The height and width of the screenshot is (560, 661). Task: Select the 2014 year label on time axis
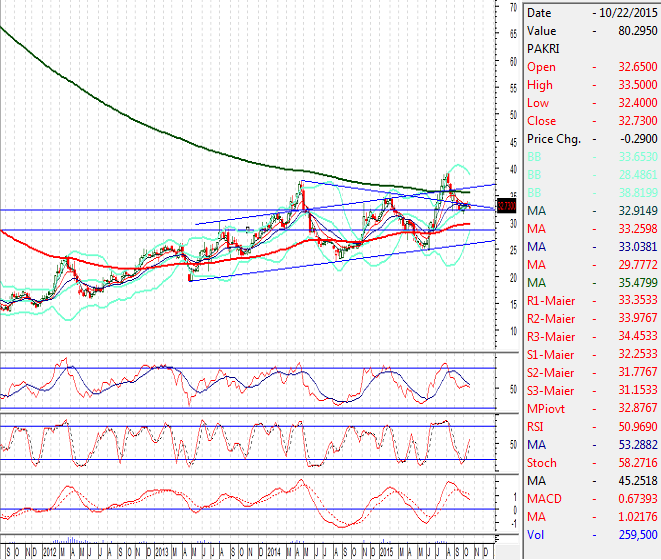[x=273, y=551]
